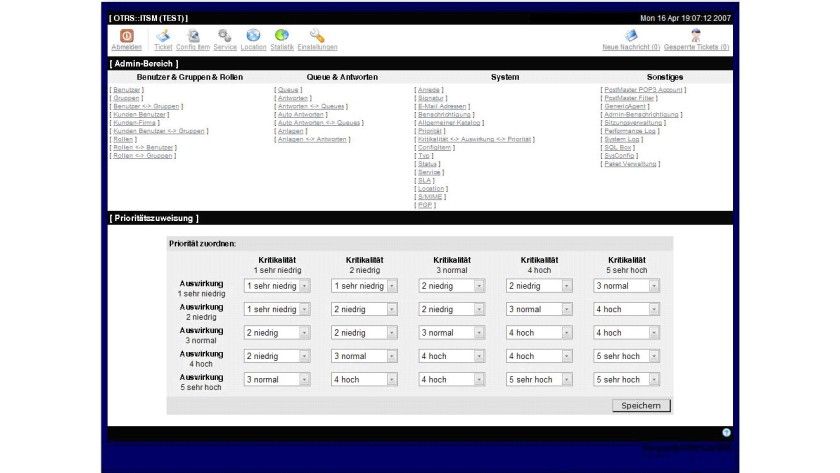Open the Location globe icon
The height and width of the screenshot is (473, 840).
253,35
